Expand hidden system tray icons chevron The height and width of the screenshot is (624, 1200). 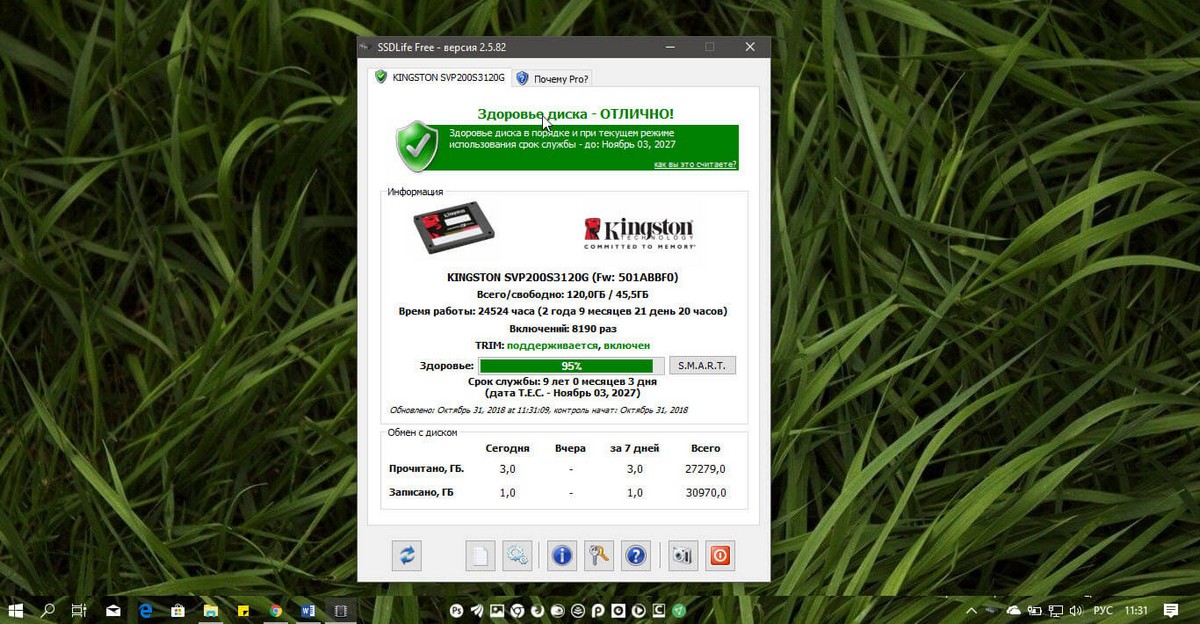coord(970,609)
